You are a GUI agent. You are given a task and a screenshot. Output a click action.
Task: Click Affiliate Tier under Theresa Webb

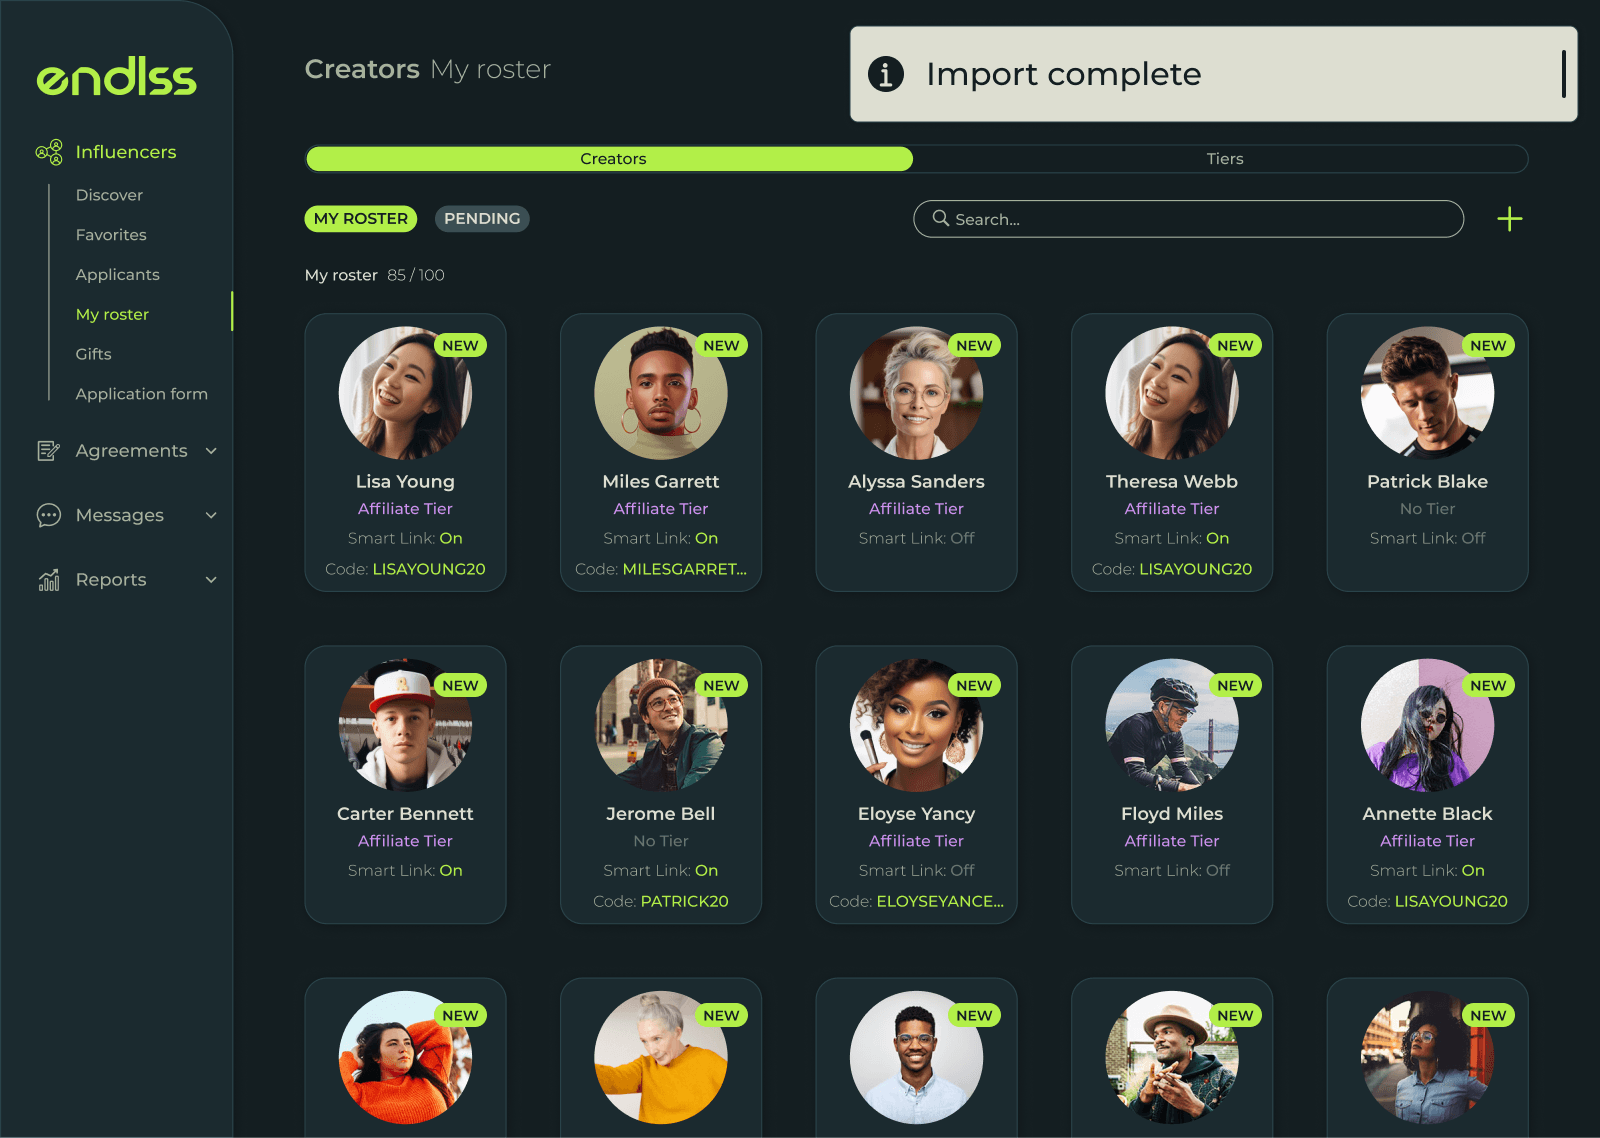1172,509
